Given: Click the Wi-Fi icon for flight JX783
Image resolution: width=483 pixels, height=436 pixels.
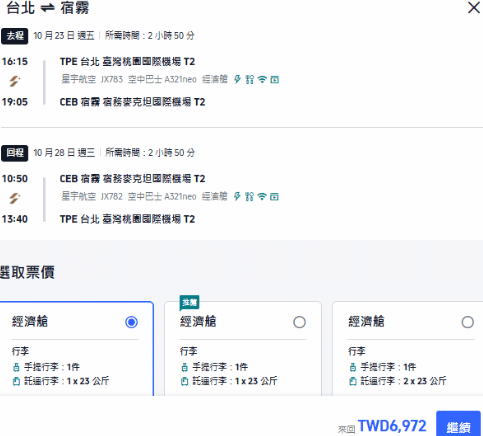Looking at the screenshot, I should tap(262, 79).
